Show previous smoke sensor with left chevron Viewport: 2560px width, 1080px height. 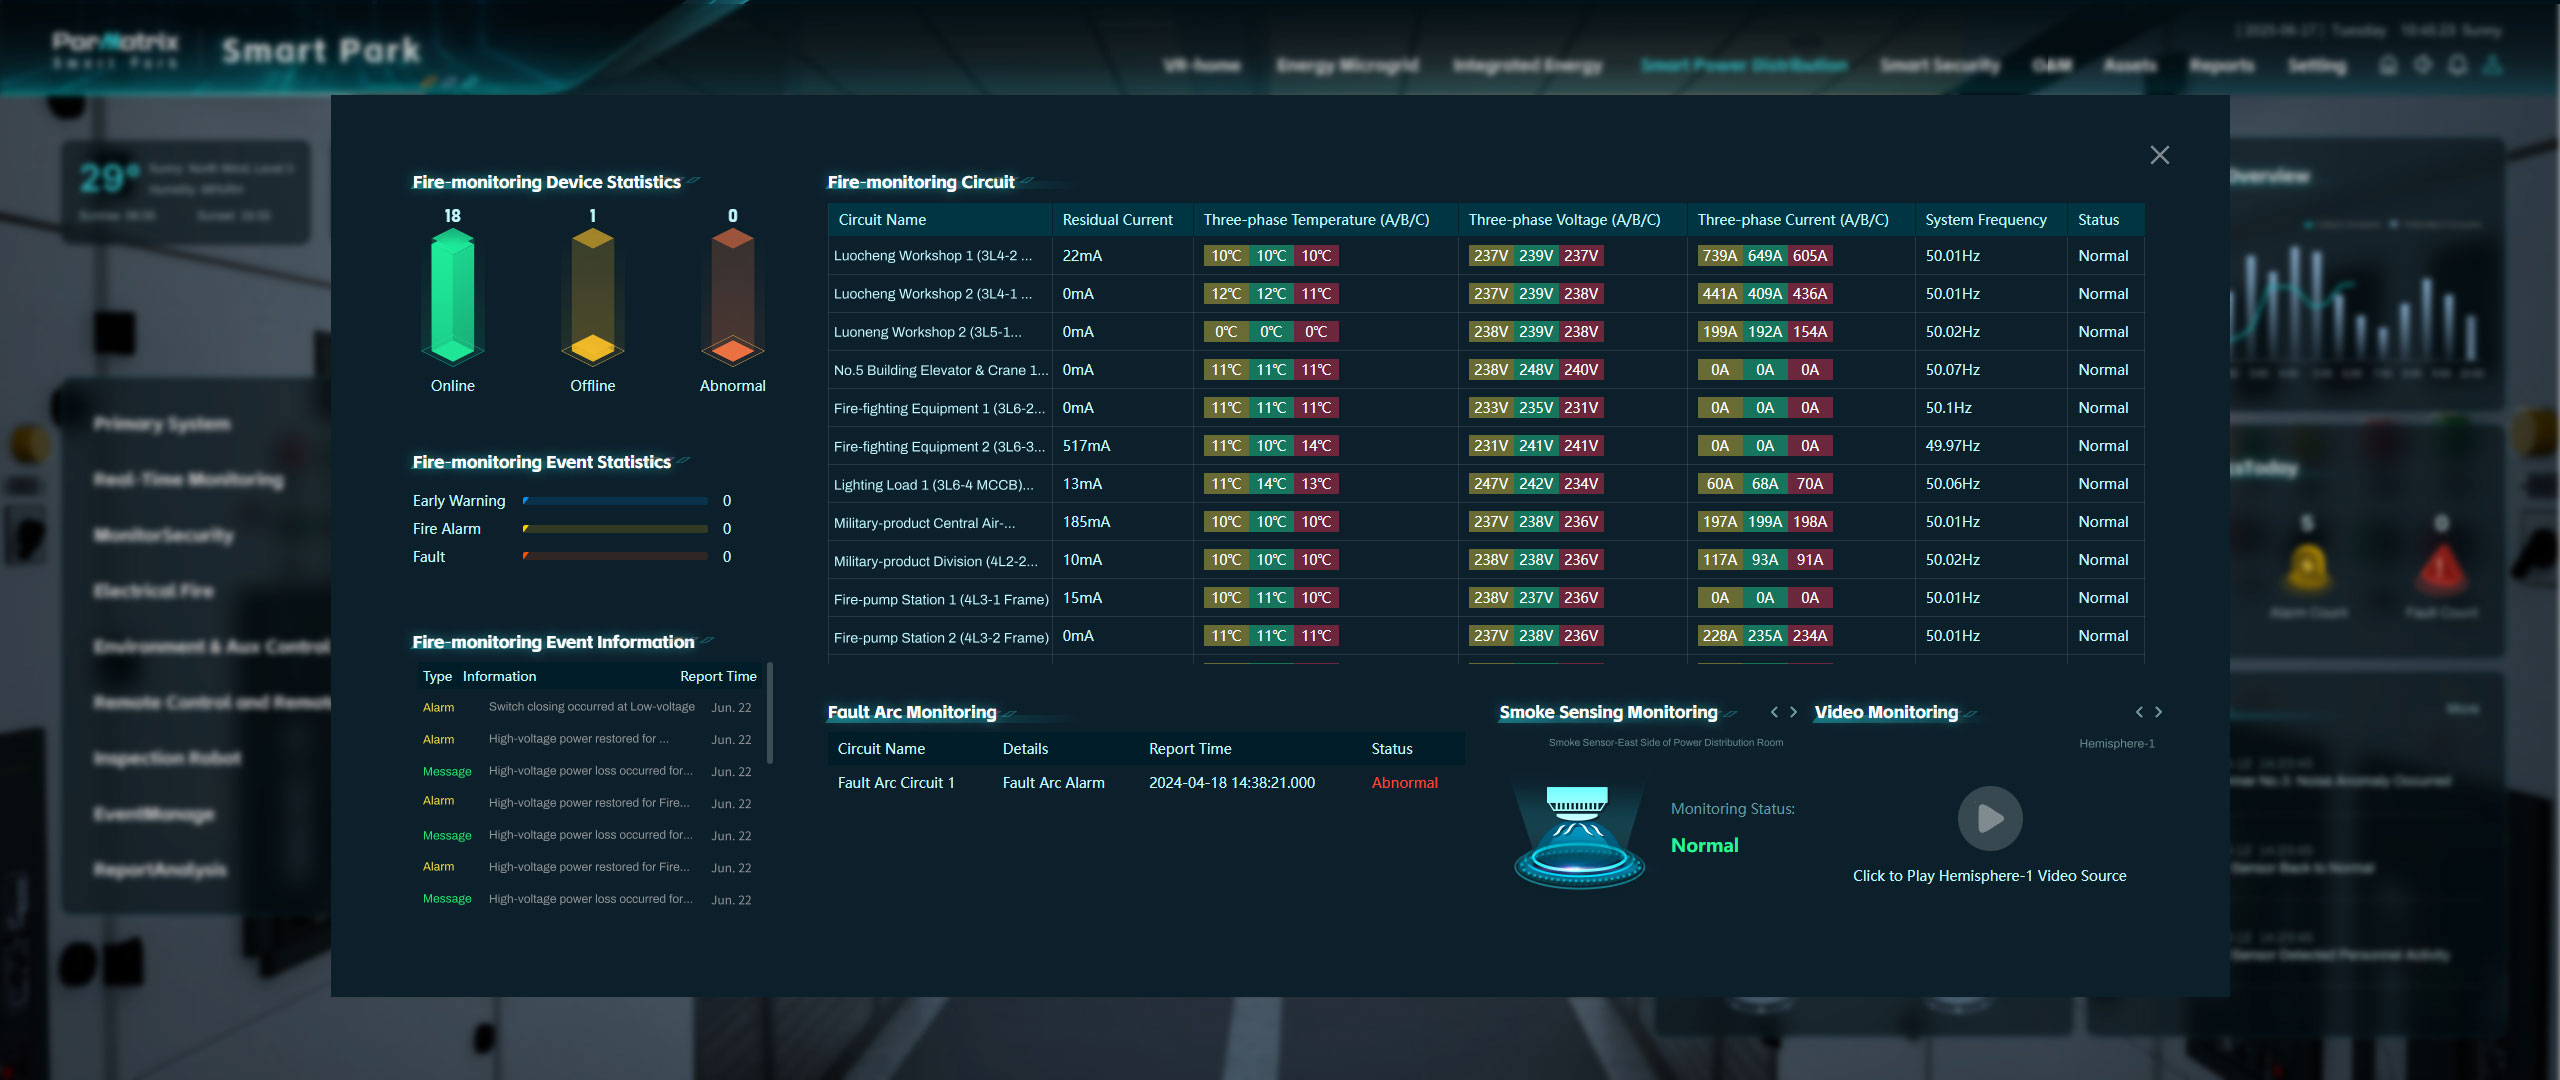click(x=1774, y=712)
